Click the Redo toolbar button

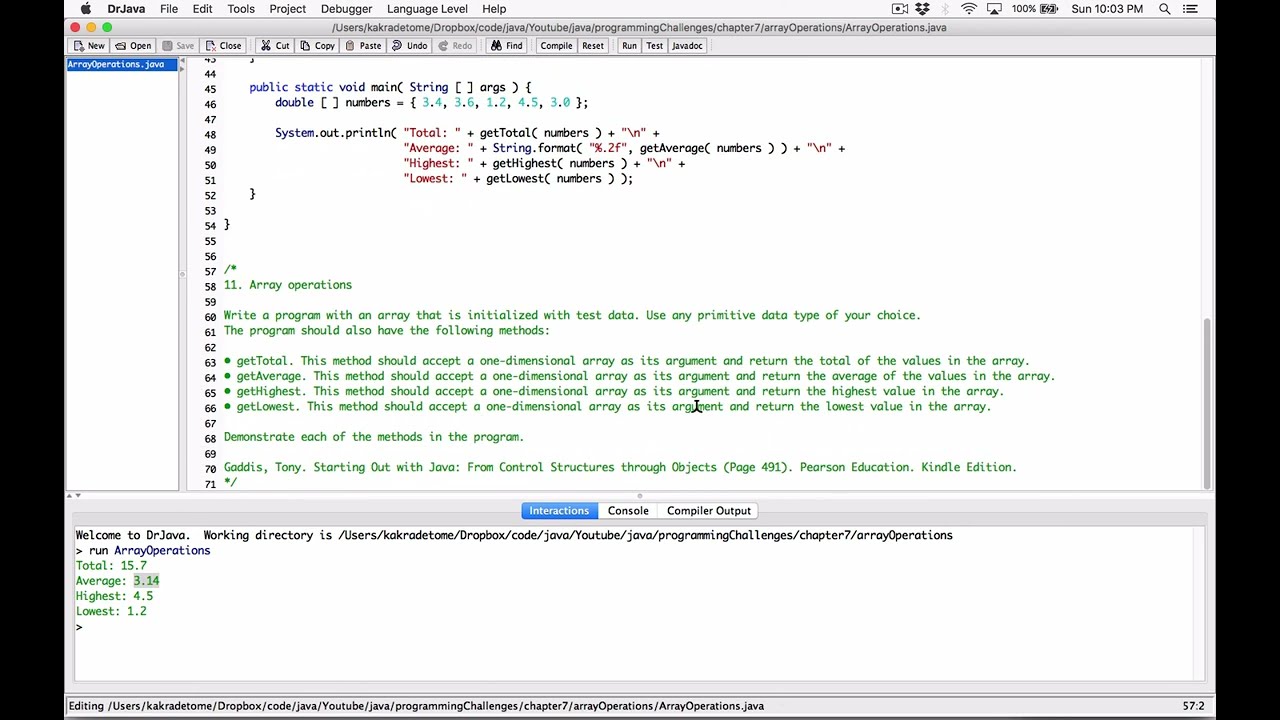(x=454, y=46)
